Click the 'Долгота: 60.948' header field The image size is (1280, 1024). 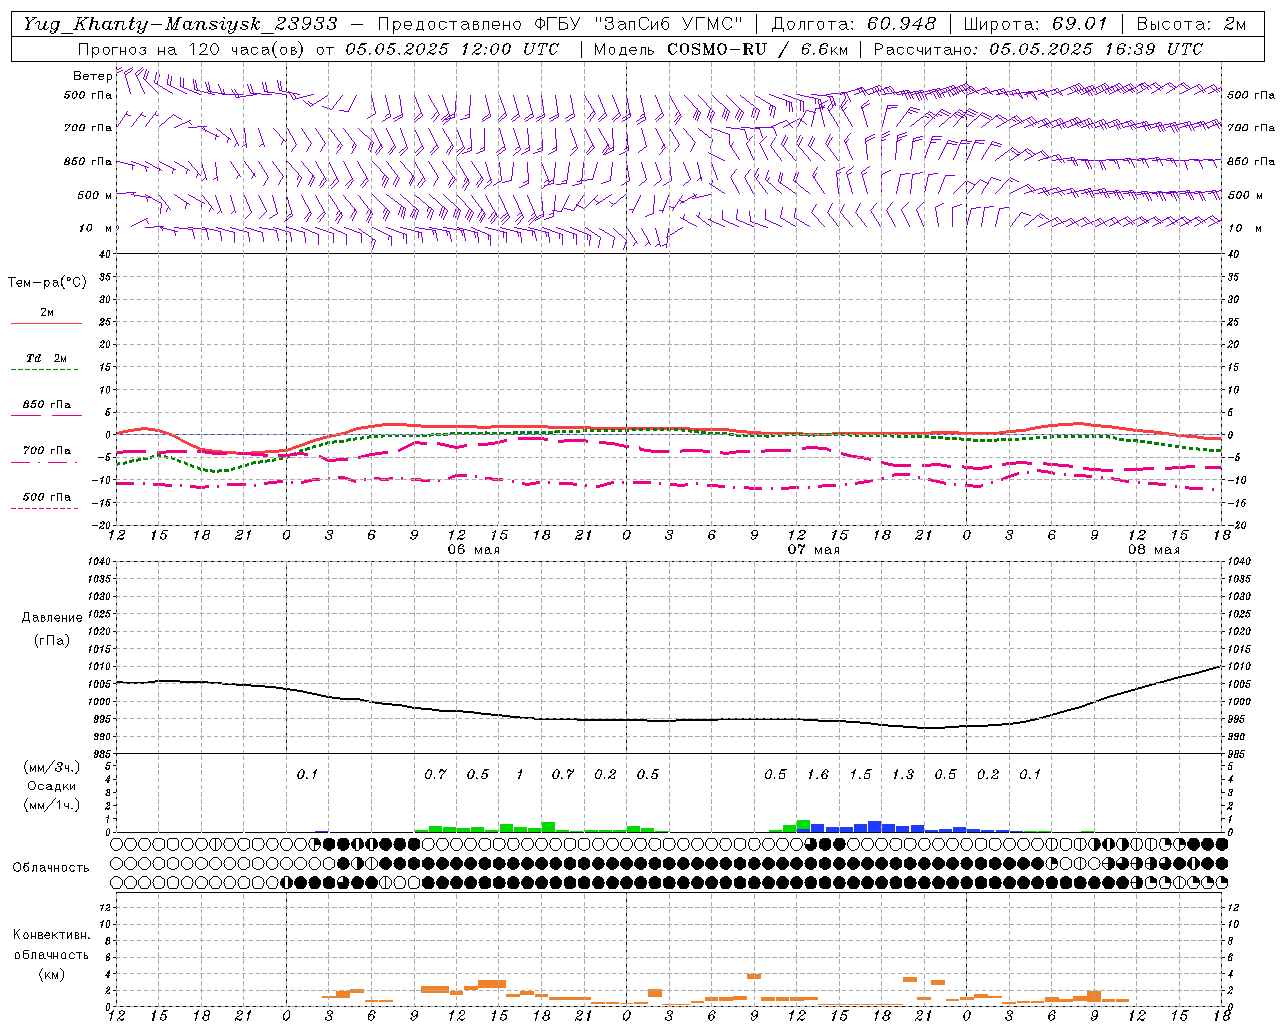click(x=854, y=24)
